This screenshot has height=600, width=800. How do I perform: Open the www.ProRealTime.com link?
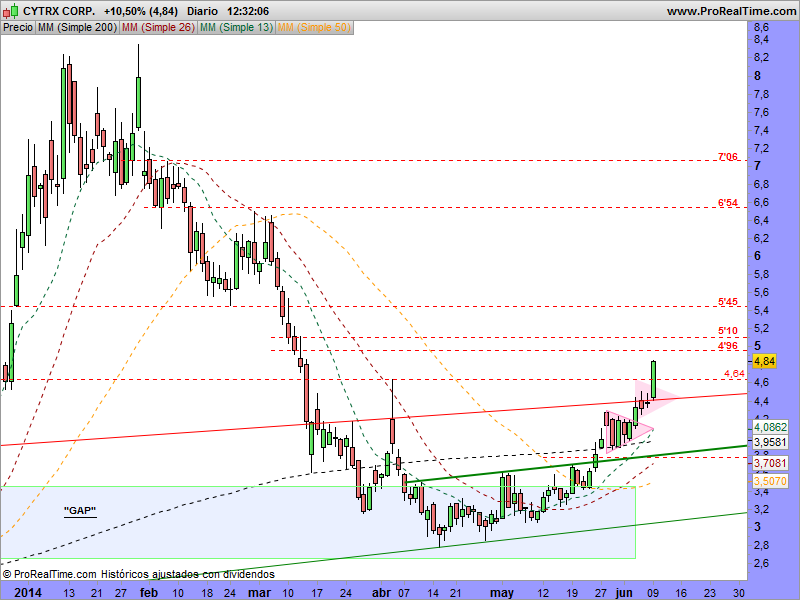point(732,11)
